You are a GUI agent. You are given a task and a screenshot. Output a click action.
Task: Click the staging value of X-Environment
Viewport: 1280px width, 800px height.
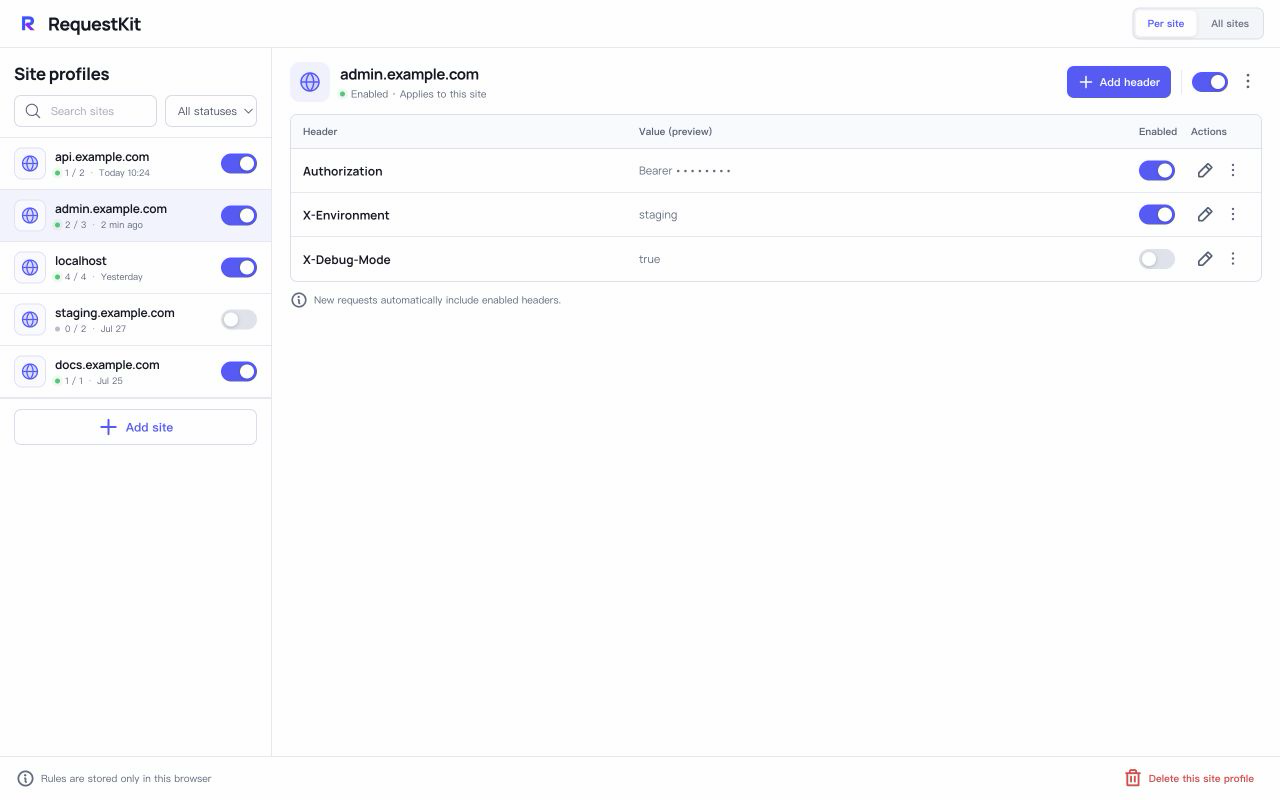point(658,215)
